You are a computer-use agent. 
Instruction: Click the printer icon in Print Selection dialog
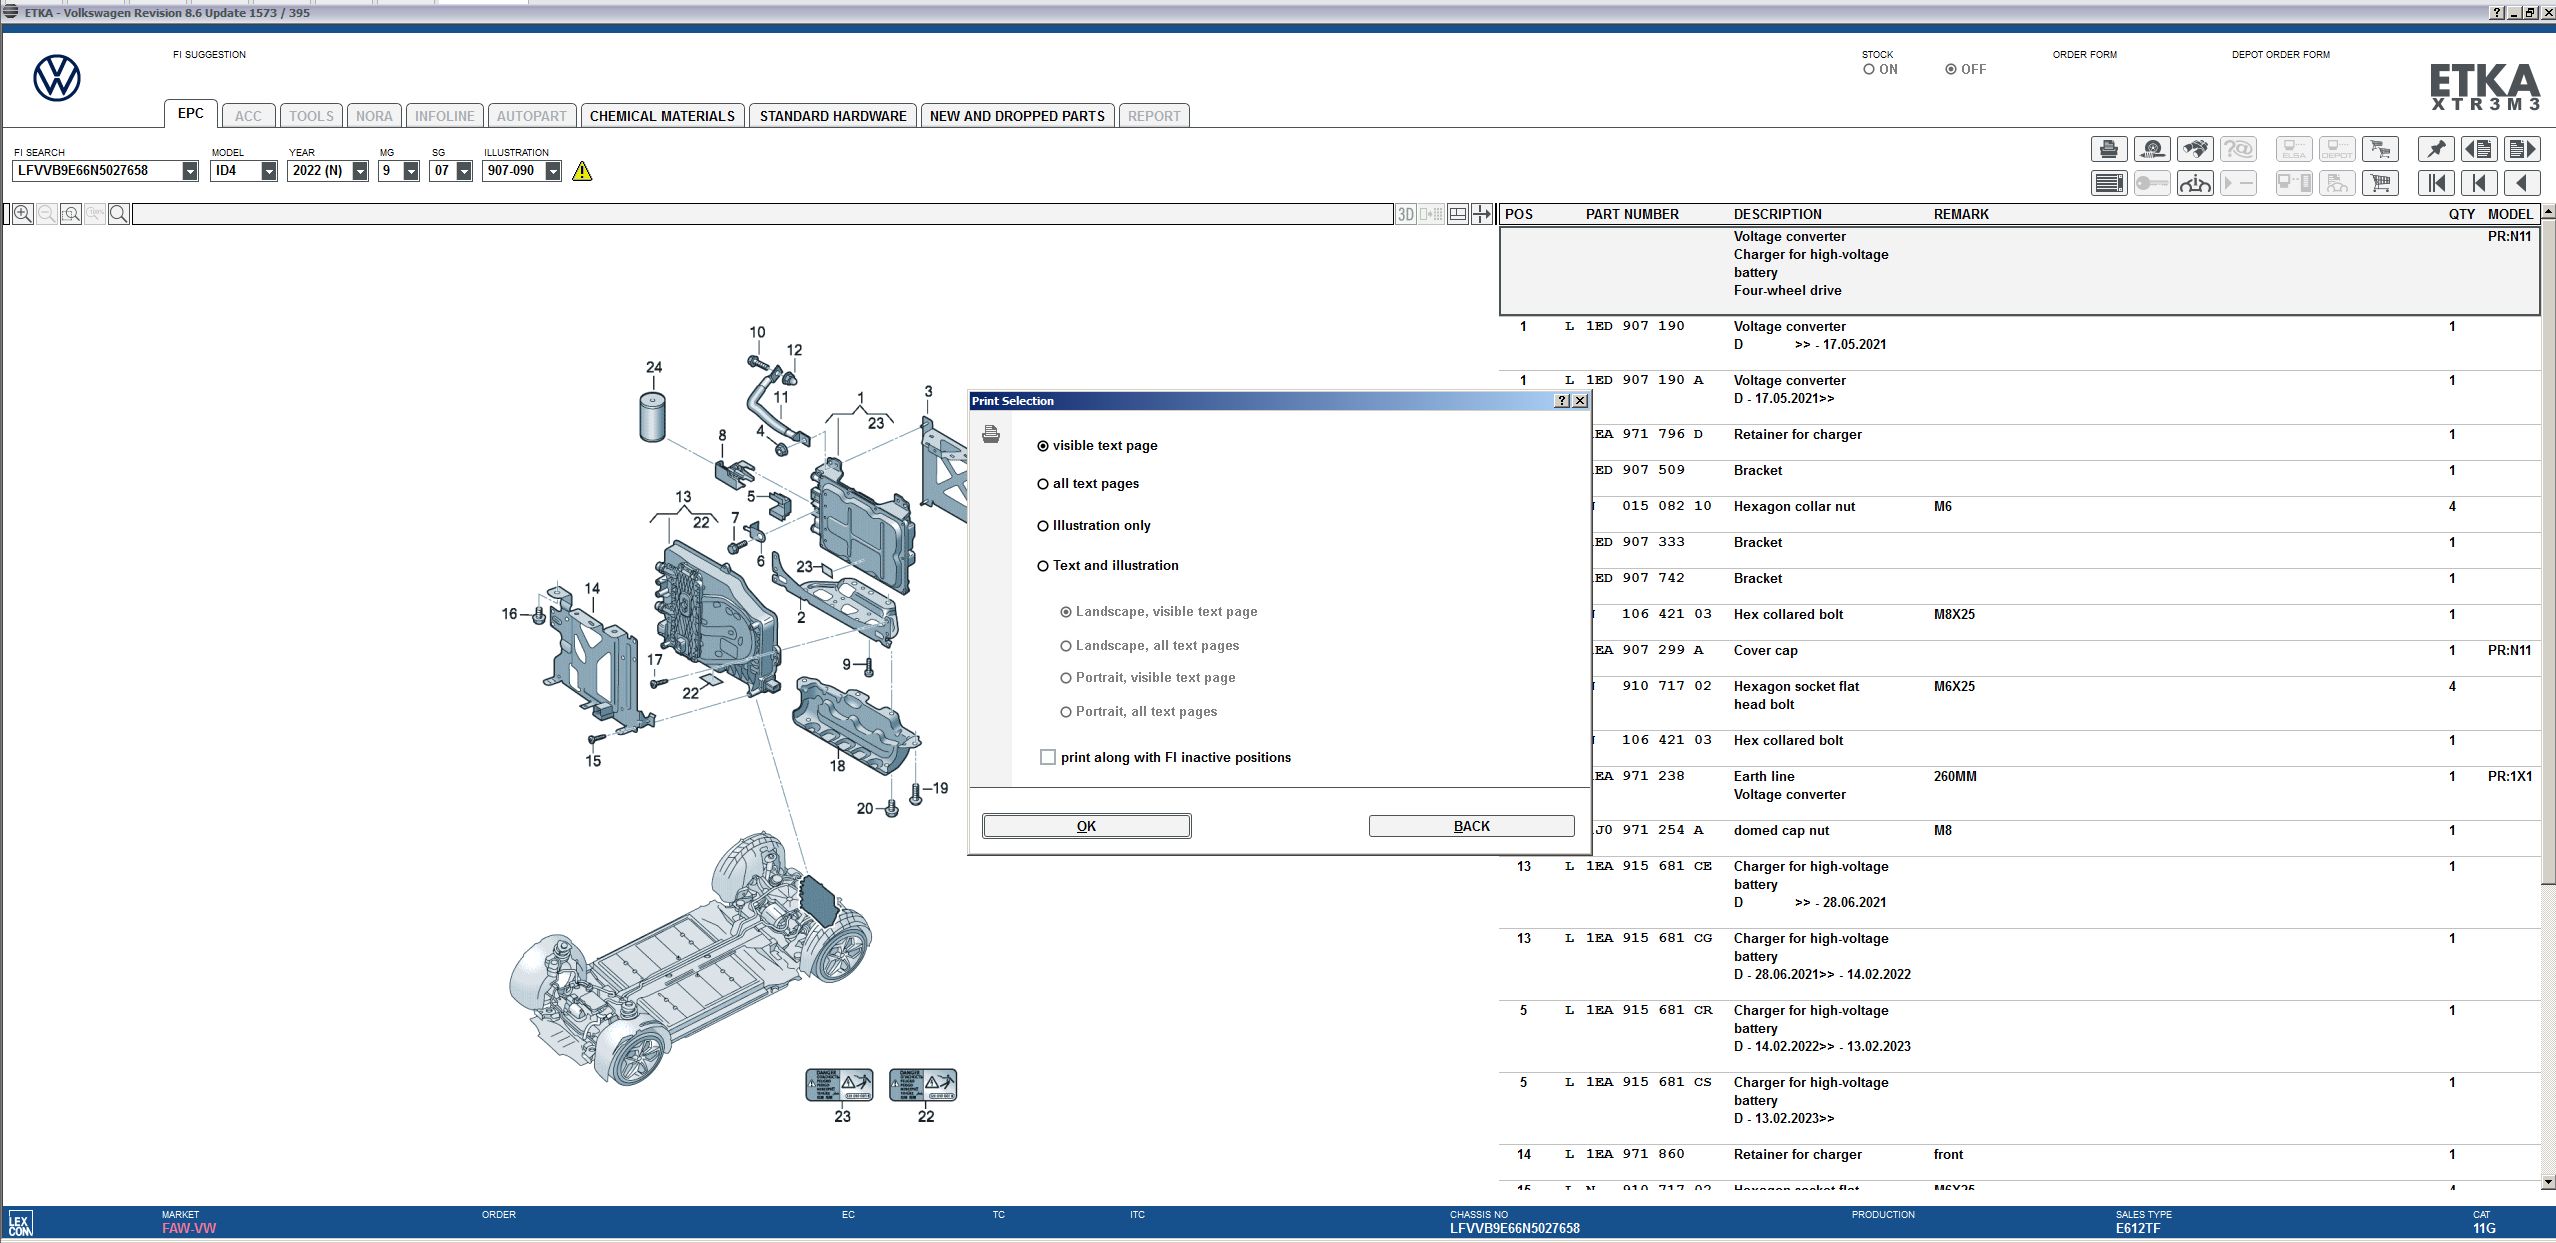coord(991,434)
